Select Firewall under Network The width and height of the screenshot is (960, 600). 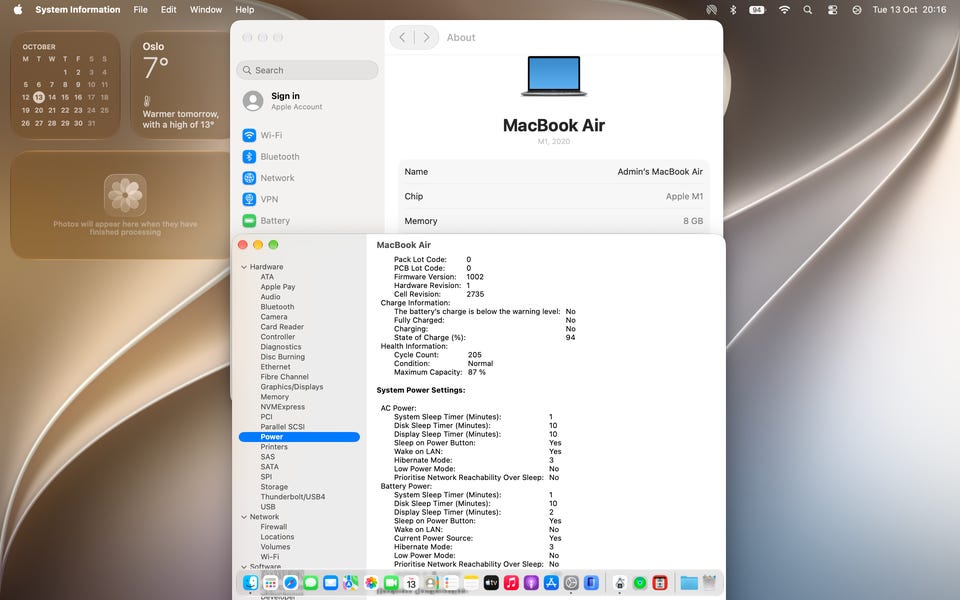[274, 527]
